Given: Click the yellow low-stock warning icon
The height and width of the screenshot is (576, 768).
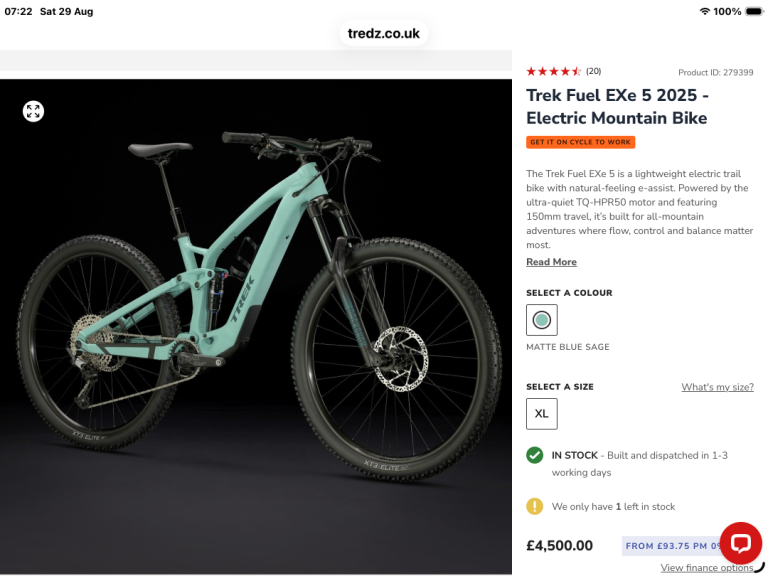Looking at the screenshot, I should tap(534, 506).
